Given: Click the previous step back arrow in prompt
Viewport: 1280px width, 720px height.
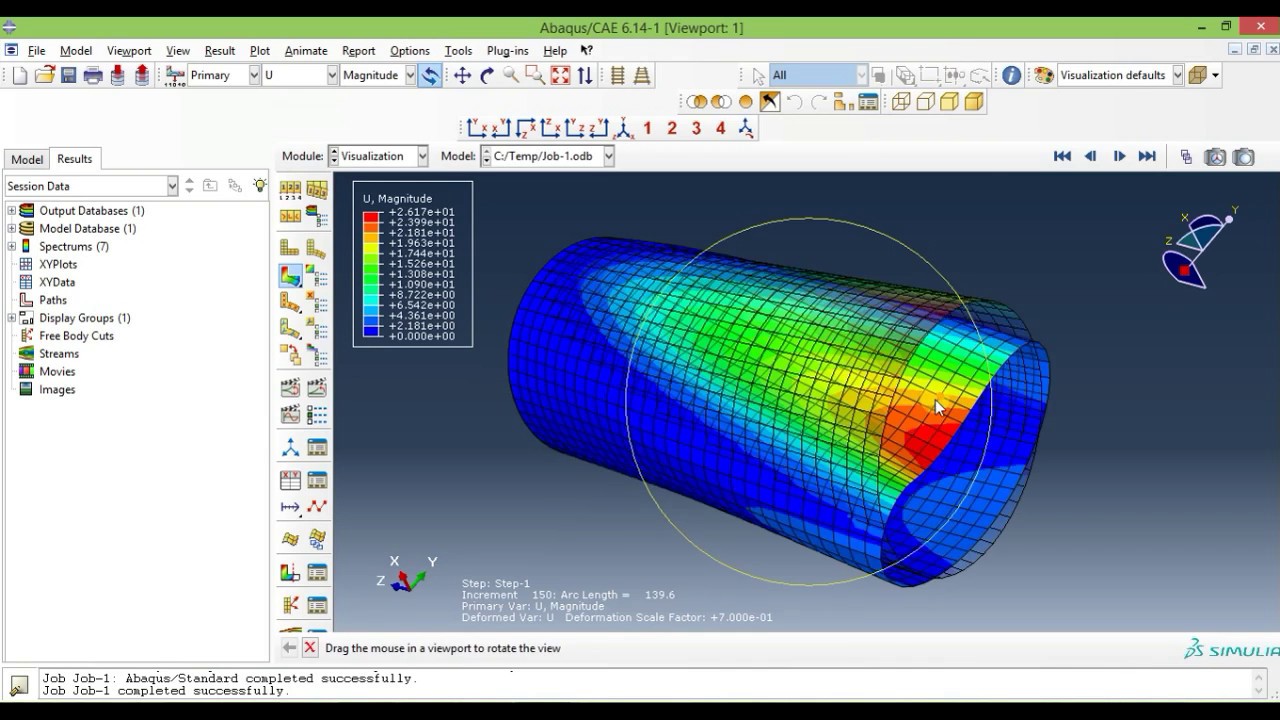Looking at the screenshot, I should click(289, 648).
